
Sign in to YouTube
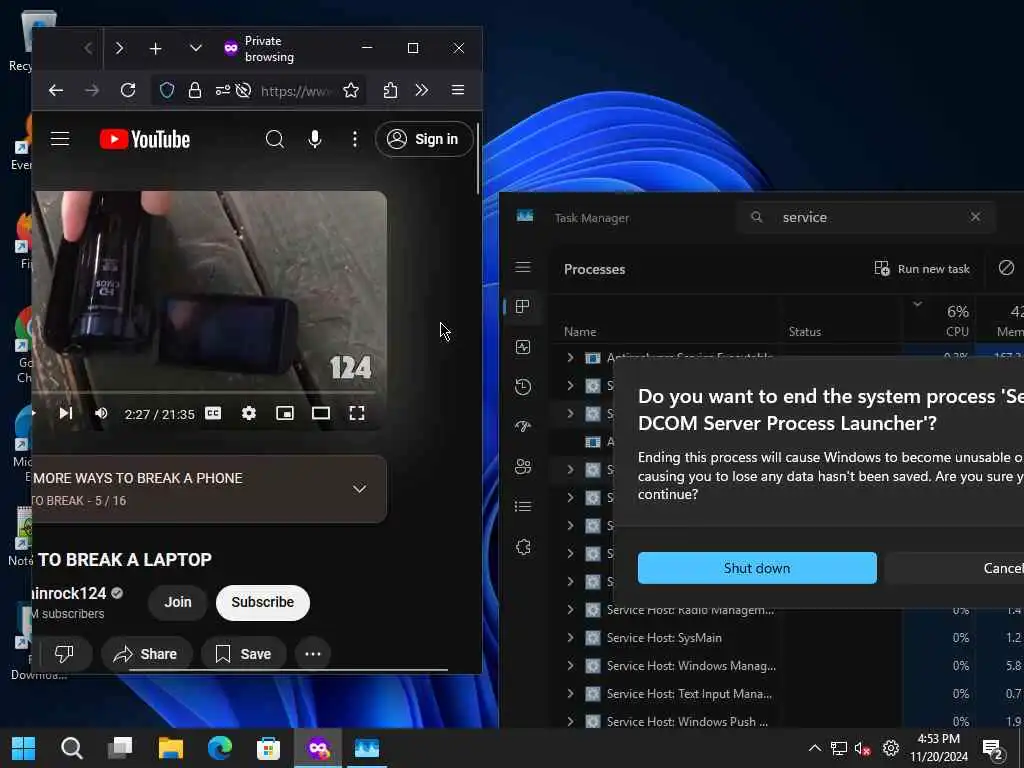click(424, 139)
